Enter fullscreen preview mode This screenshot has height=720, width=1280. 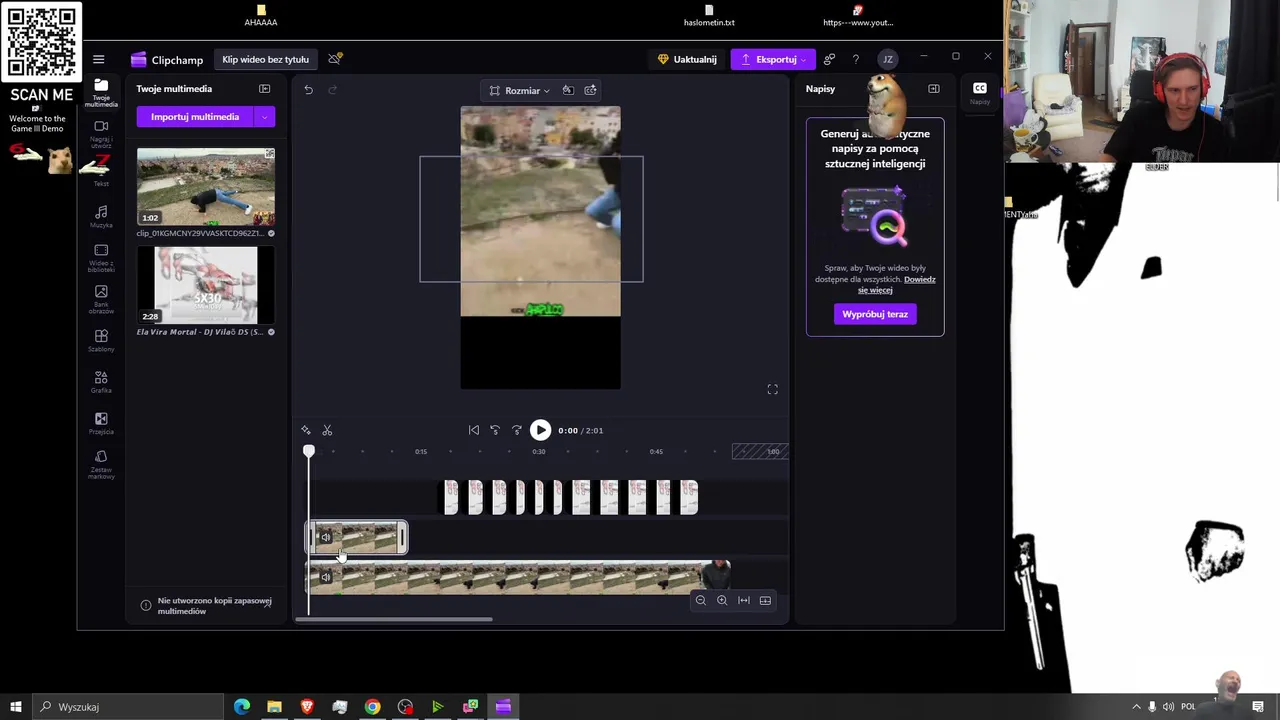[x=772, y=389]
